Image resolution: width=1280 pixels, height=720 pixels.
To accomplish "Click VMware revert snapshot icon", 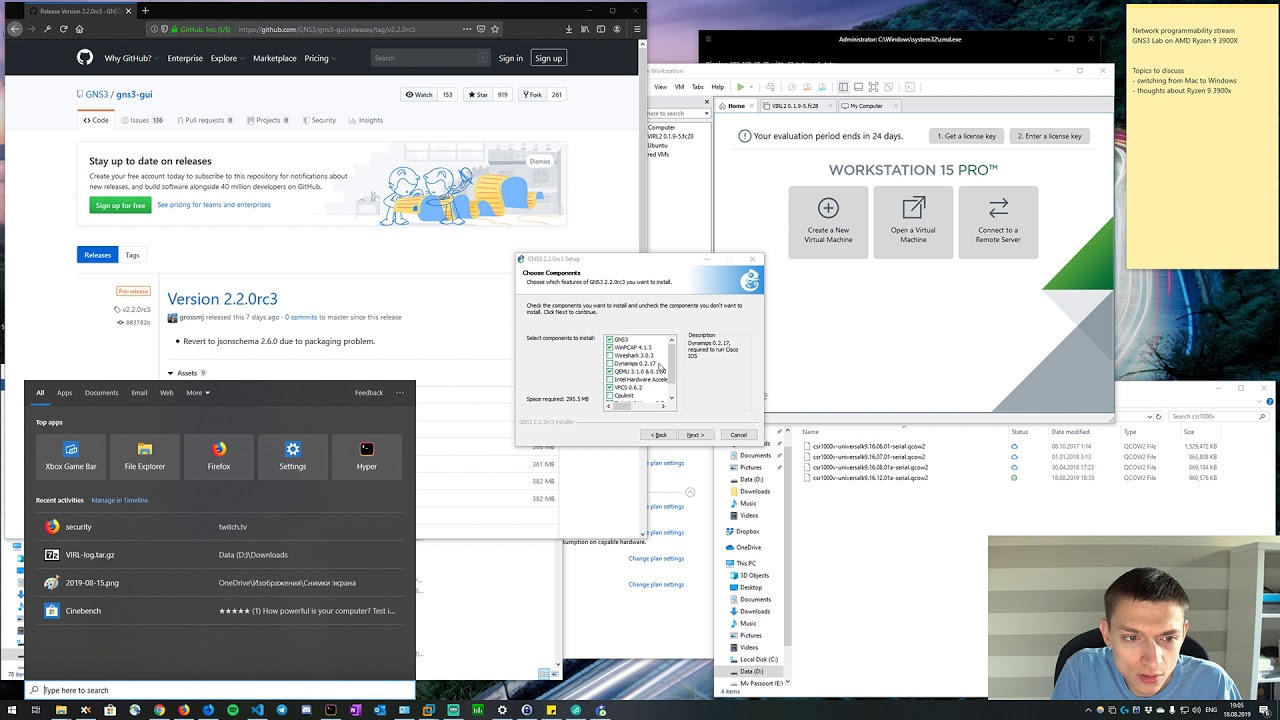I will [807, 87].
